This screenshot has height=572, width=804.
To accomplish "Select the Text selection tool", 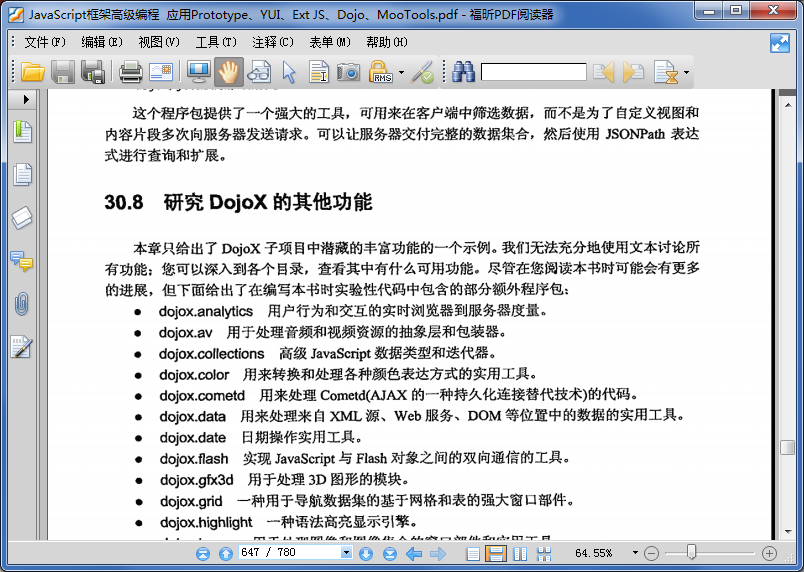I will tap(318, 72).
